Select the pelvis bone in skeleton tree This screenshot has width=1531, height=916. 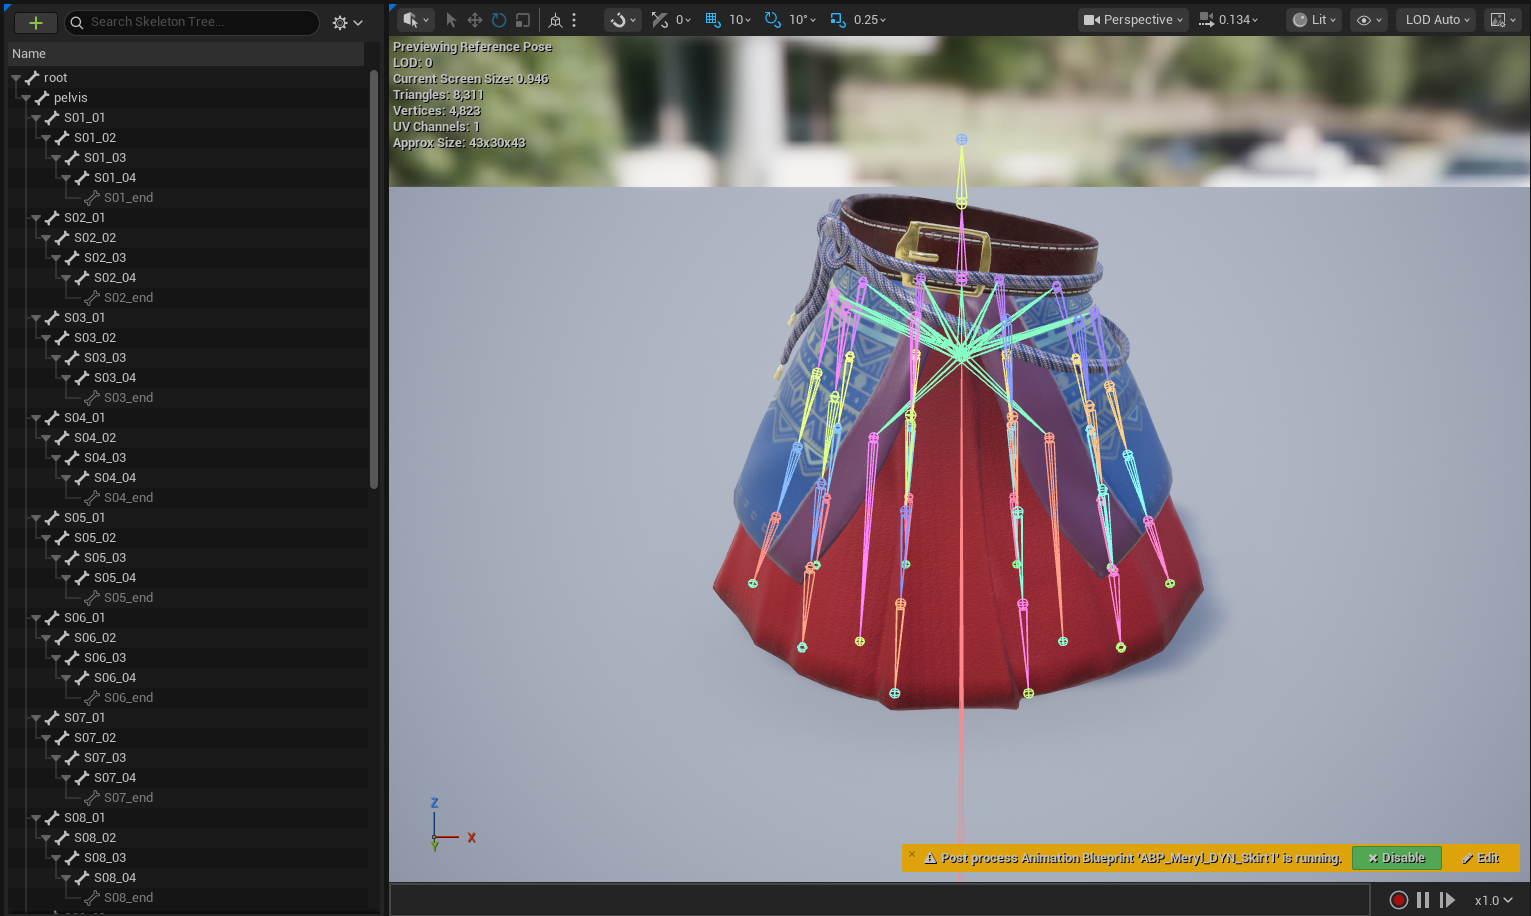70,98
